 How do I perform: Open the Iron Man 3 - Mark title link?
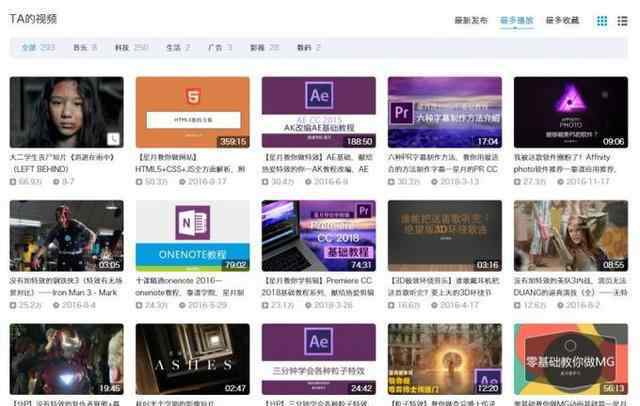click(x=66, y=286)
